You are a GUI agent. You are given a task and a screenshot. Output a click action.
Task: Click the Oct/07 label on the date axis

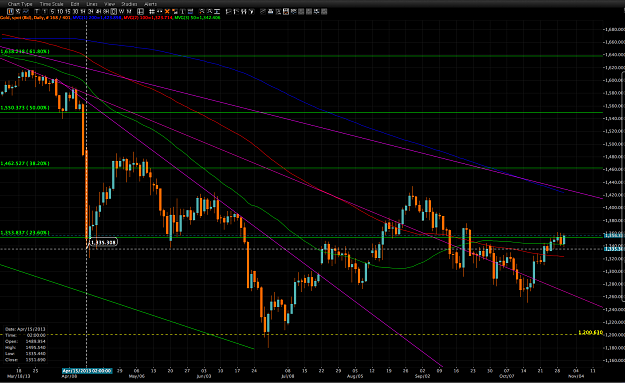point(507,376)
